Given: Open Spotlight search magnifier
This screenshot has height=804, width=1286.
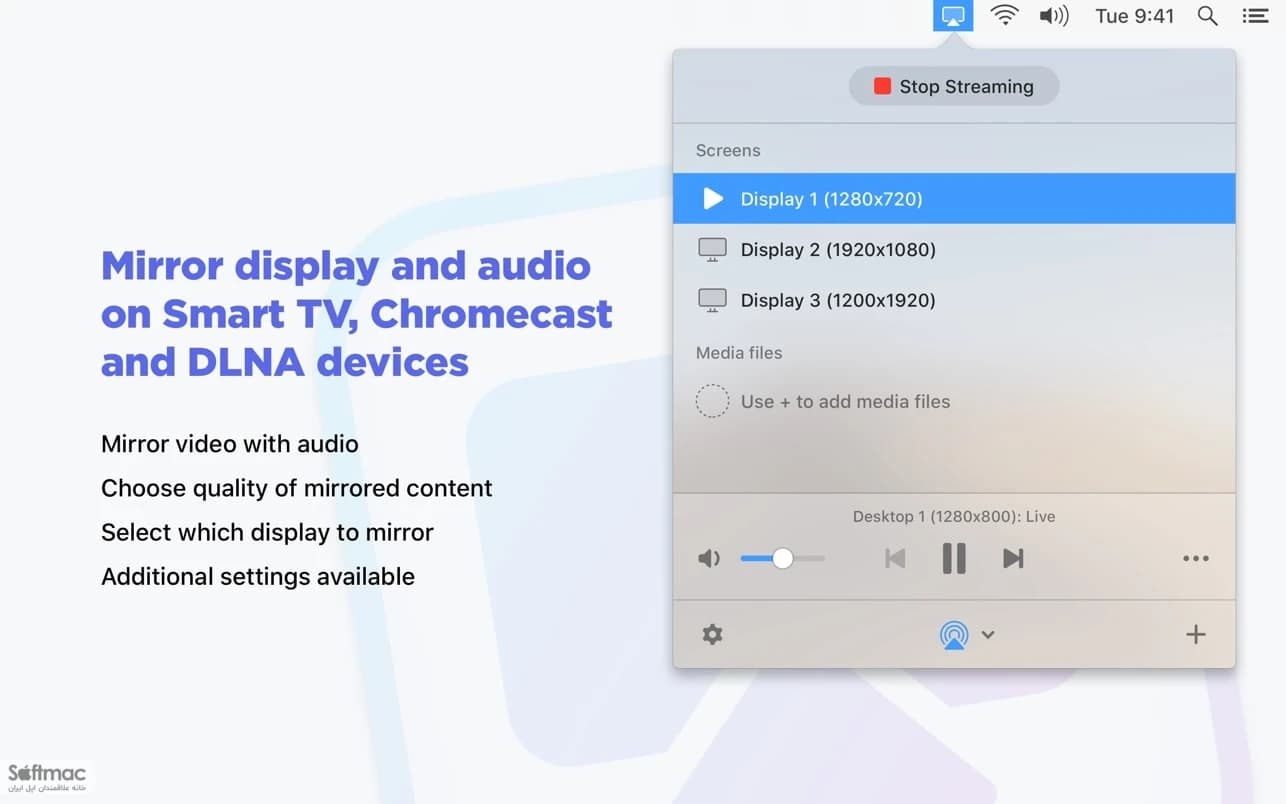Looking at the screenshot, I should point(1208,16).
